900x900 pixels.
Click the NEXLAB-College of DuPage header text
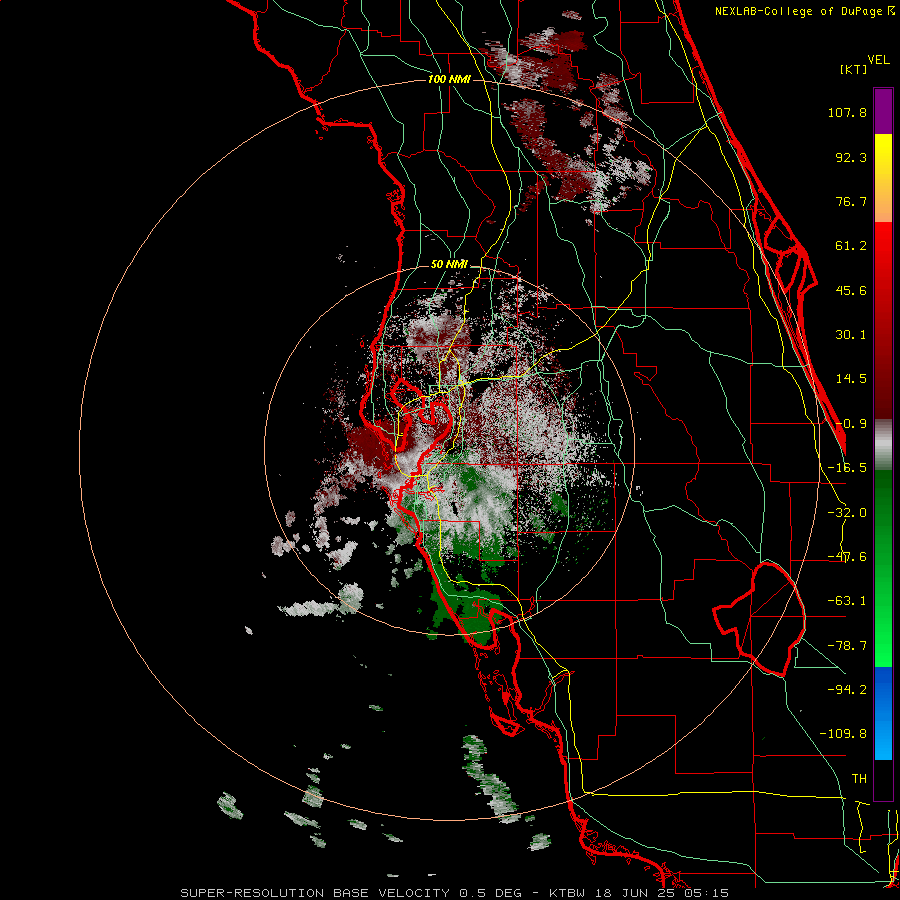804,11
